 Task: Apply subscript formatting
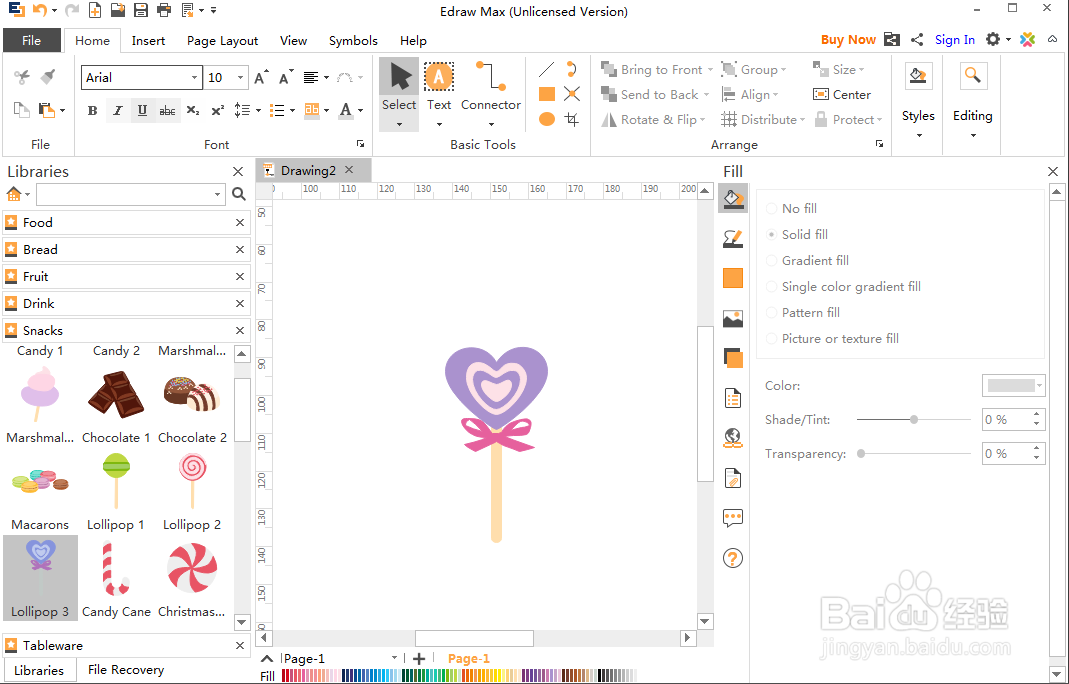(193, 110)
